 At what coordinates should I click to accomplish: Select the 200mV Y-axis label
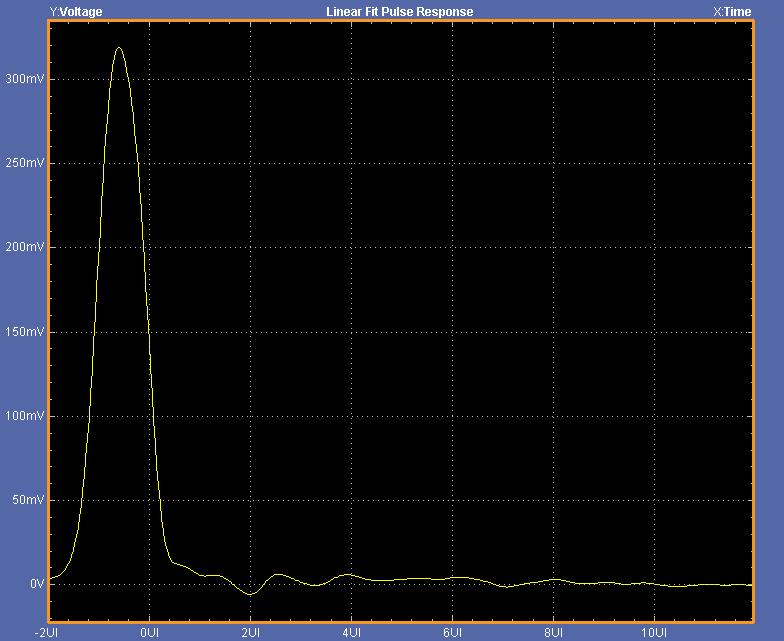(x=24, y=247)
